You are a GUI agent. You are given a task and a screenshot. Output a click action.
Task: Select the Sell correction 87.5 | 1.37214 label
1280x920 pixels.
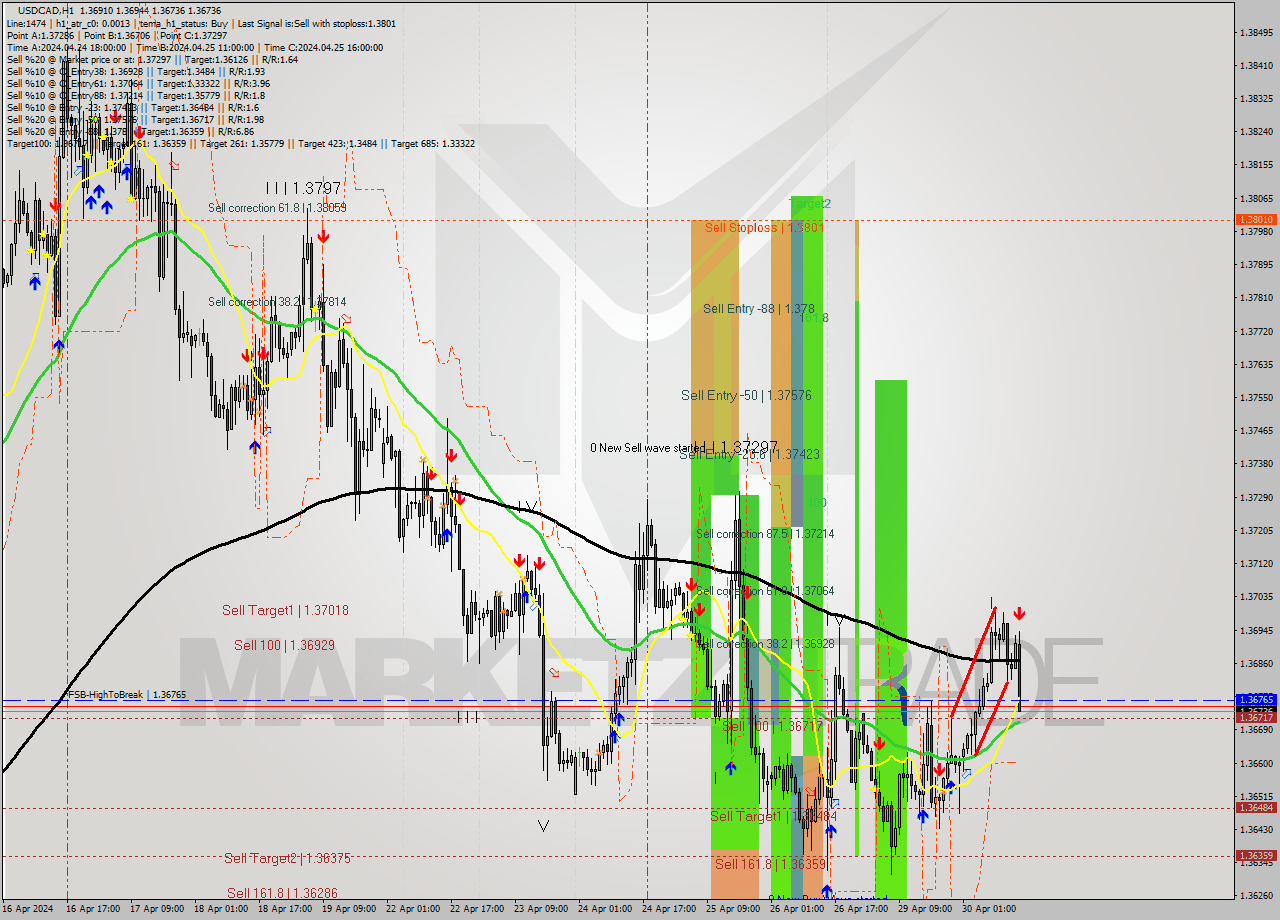point(765,534)
